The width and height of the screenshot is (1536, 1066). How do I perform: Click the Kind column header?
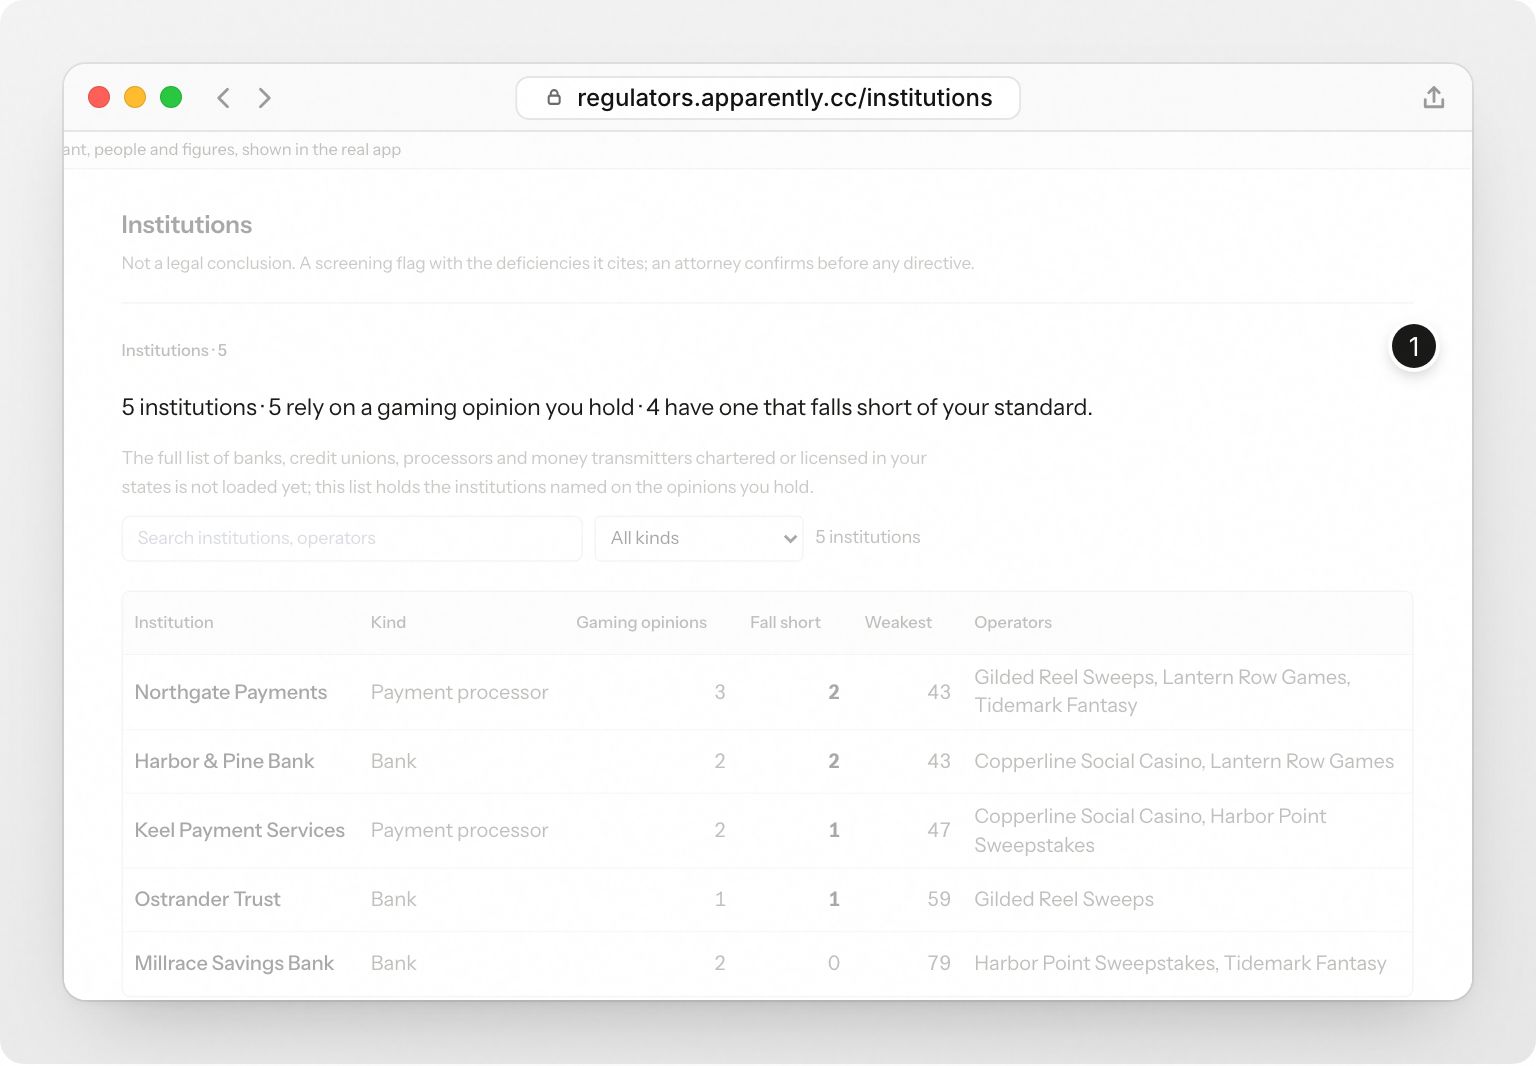(388, 622)
